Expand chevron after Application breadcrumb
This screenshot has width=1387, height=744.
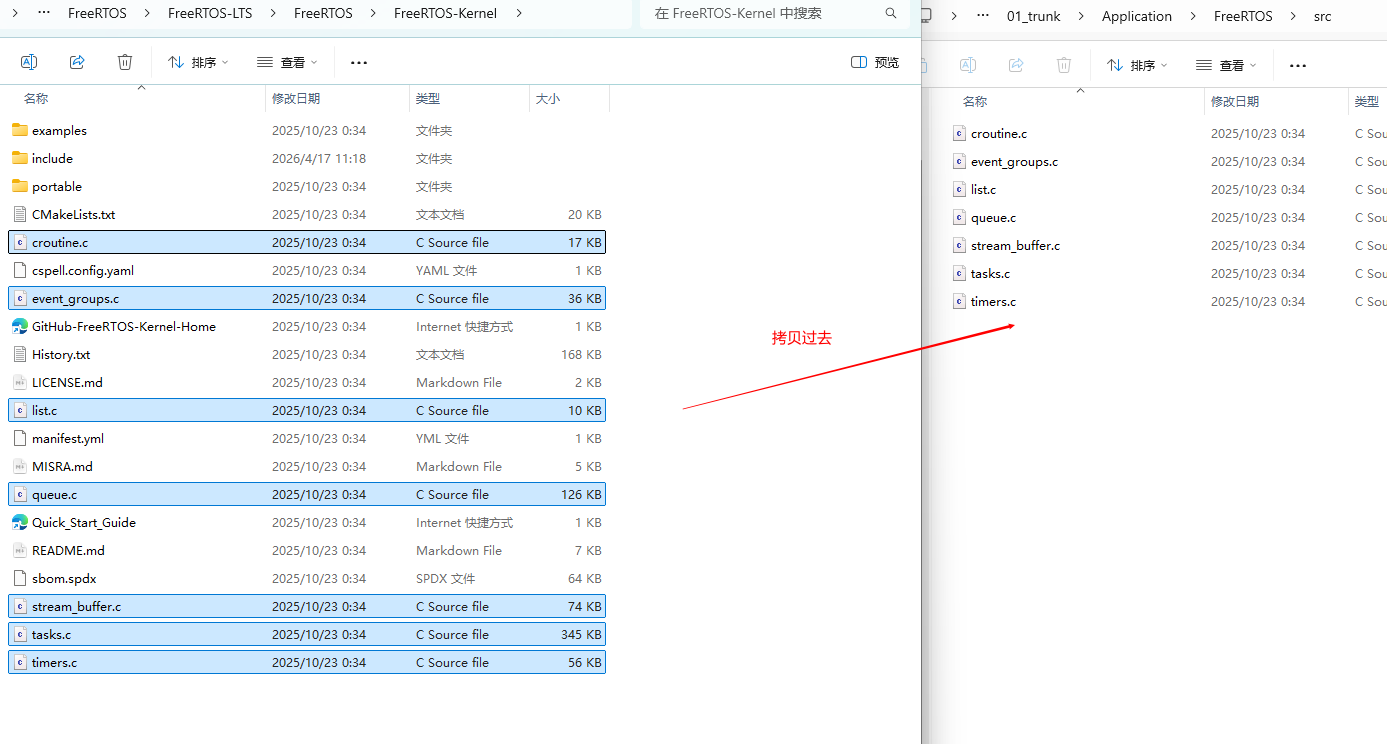point(1193,16)
